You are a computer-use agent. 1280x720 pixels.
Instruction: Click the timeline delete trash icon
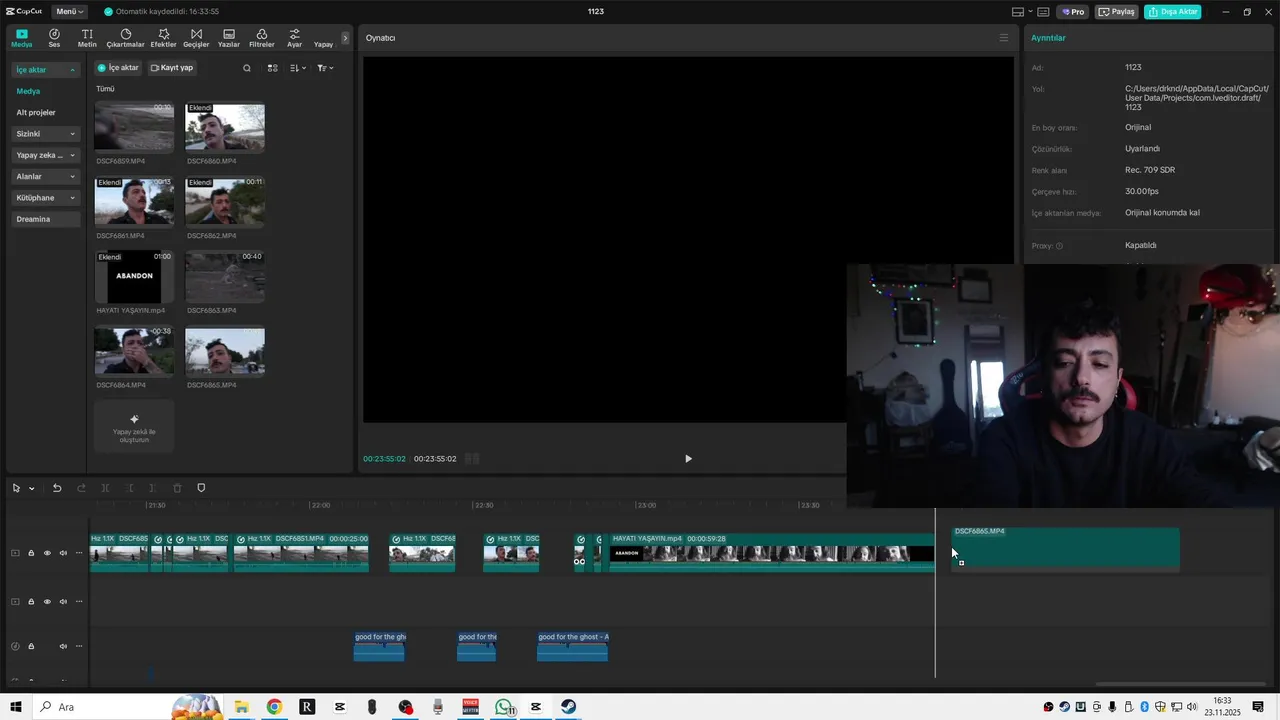pyautogui.click(x=177, y=488)
